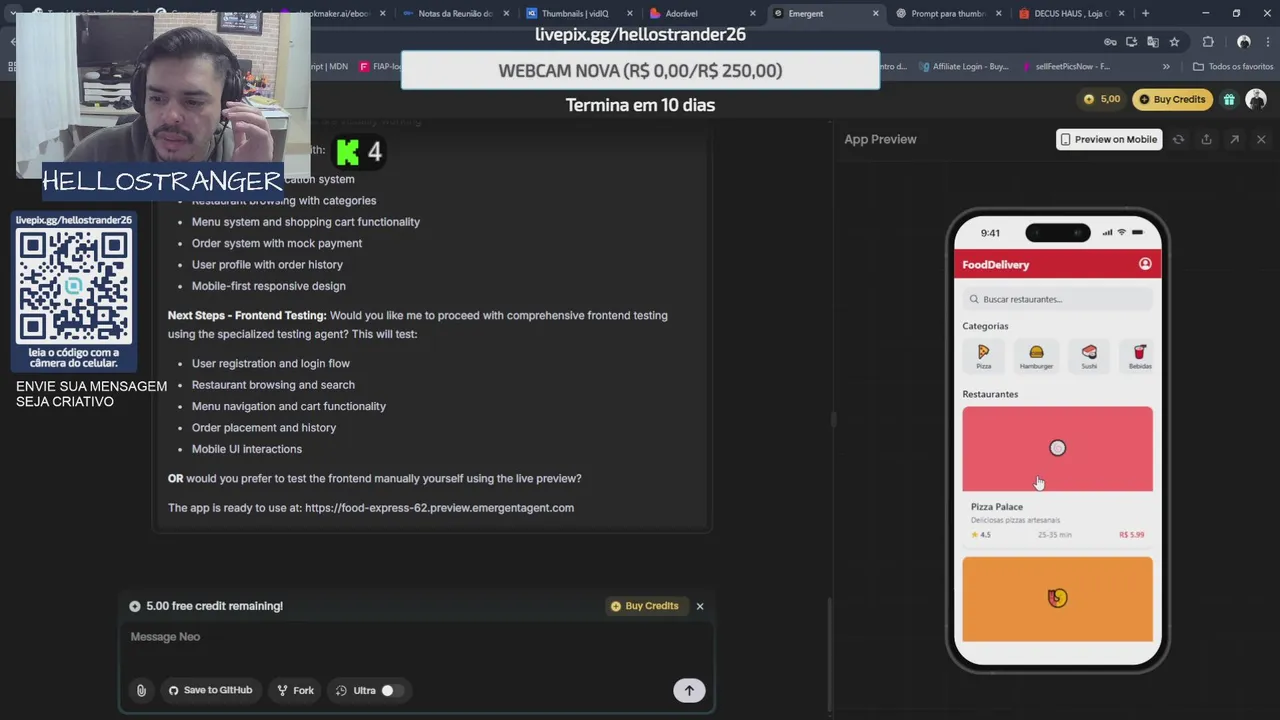The width and height of the screenshot is (1280, 720).
Task: Send the message with the arrow button
Action: point(689,690)
